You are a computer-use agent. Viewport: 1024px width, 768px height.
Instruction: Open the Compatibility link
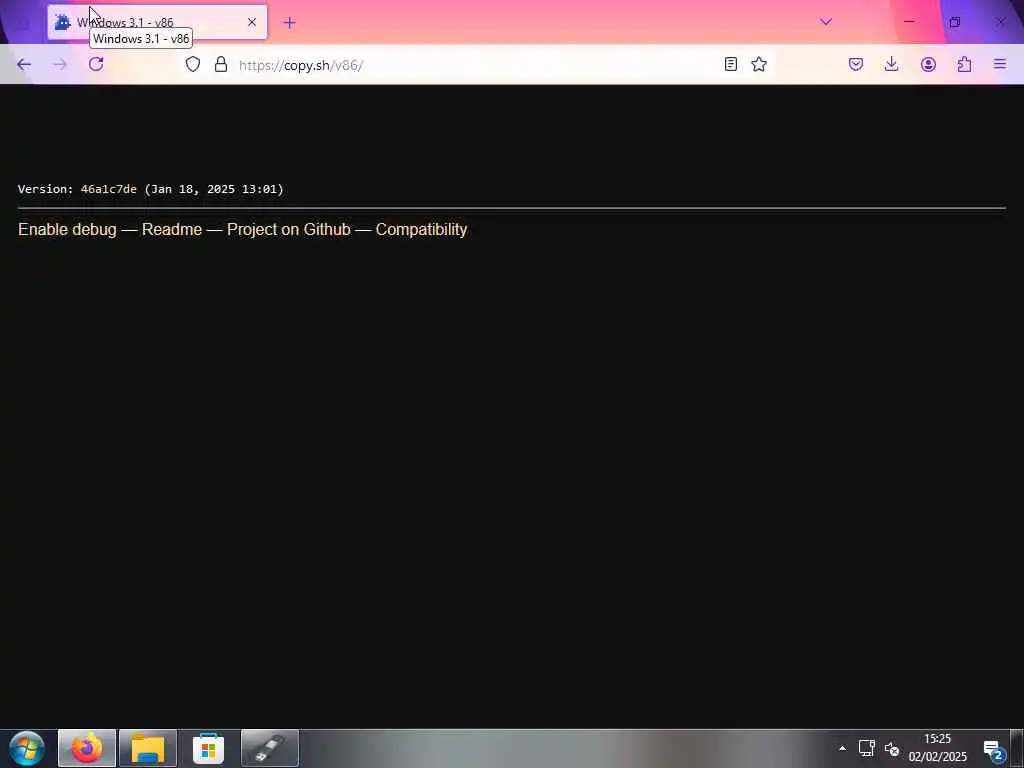coord(421,229)
